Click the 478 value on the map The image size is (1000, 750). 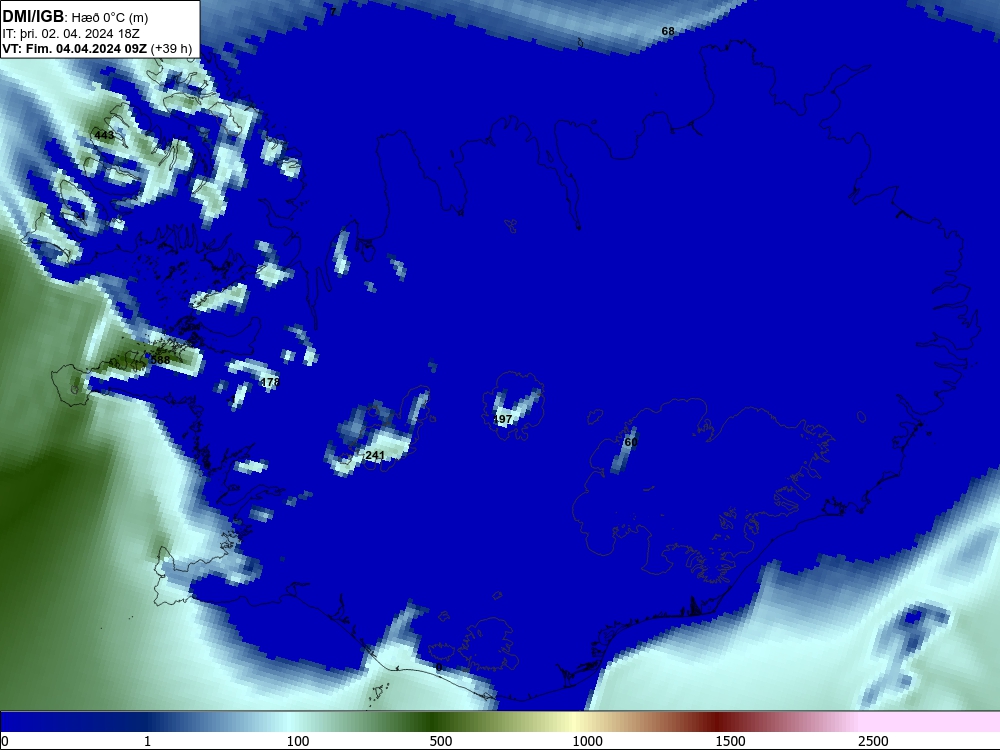click(x=270, y=382)
